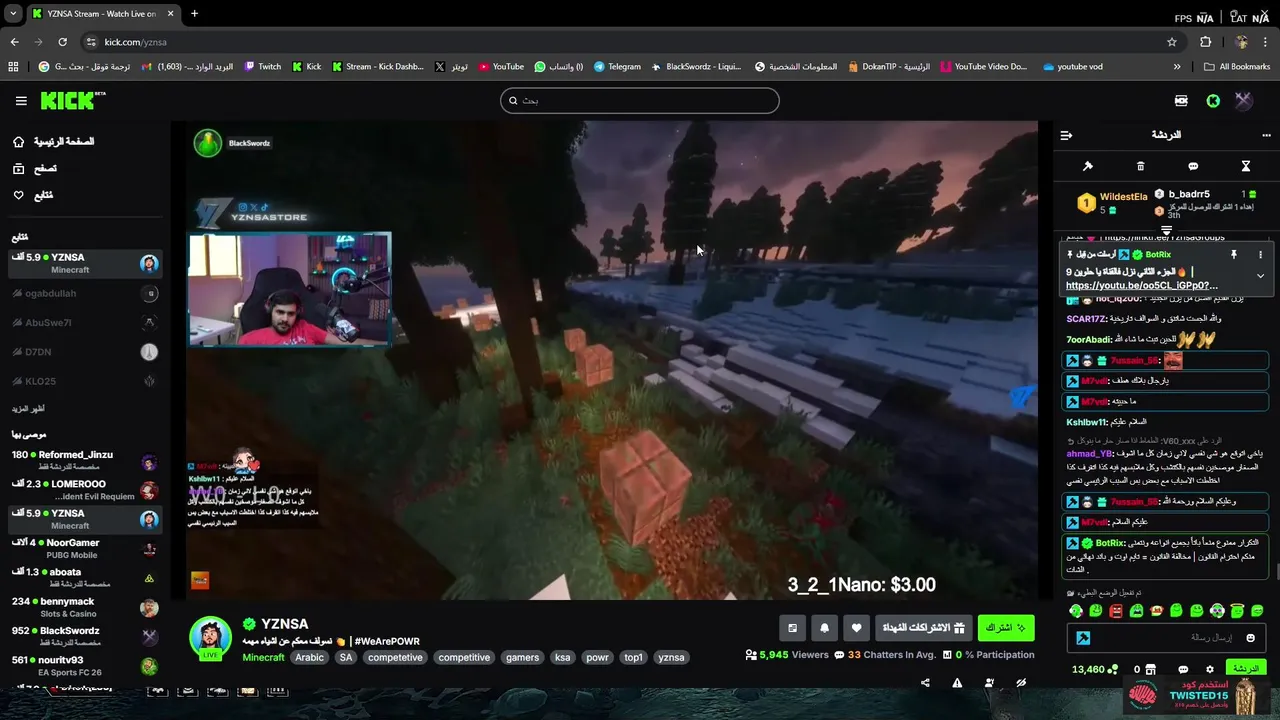The height and width of the screenshot is (720, 1280).
Task: Open Reformed_Jinzu recommended channel
Action: [85, 461]
